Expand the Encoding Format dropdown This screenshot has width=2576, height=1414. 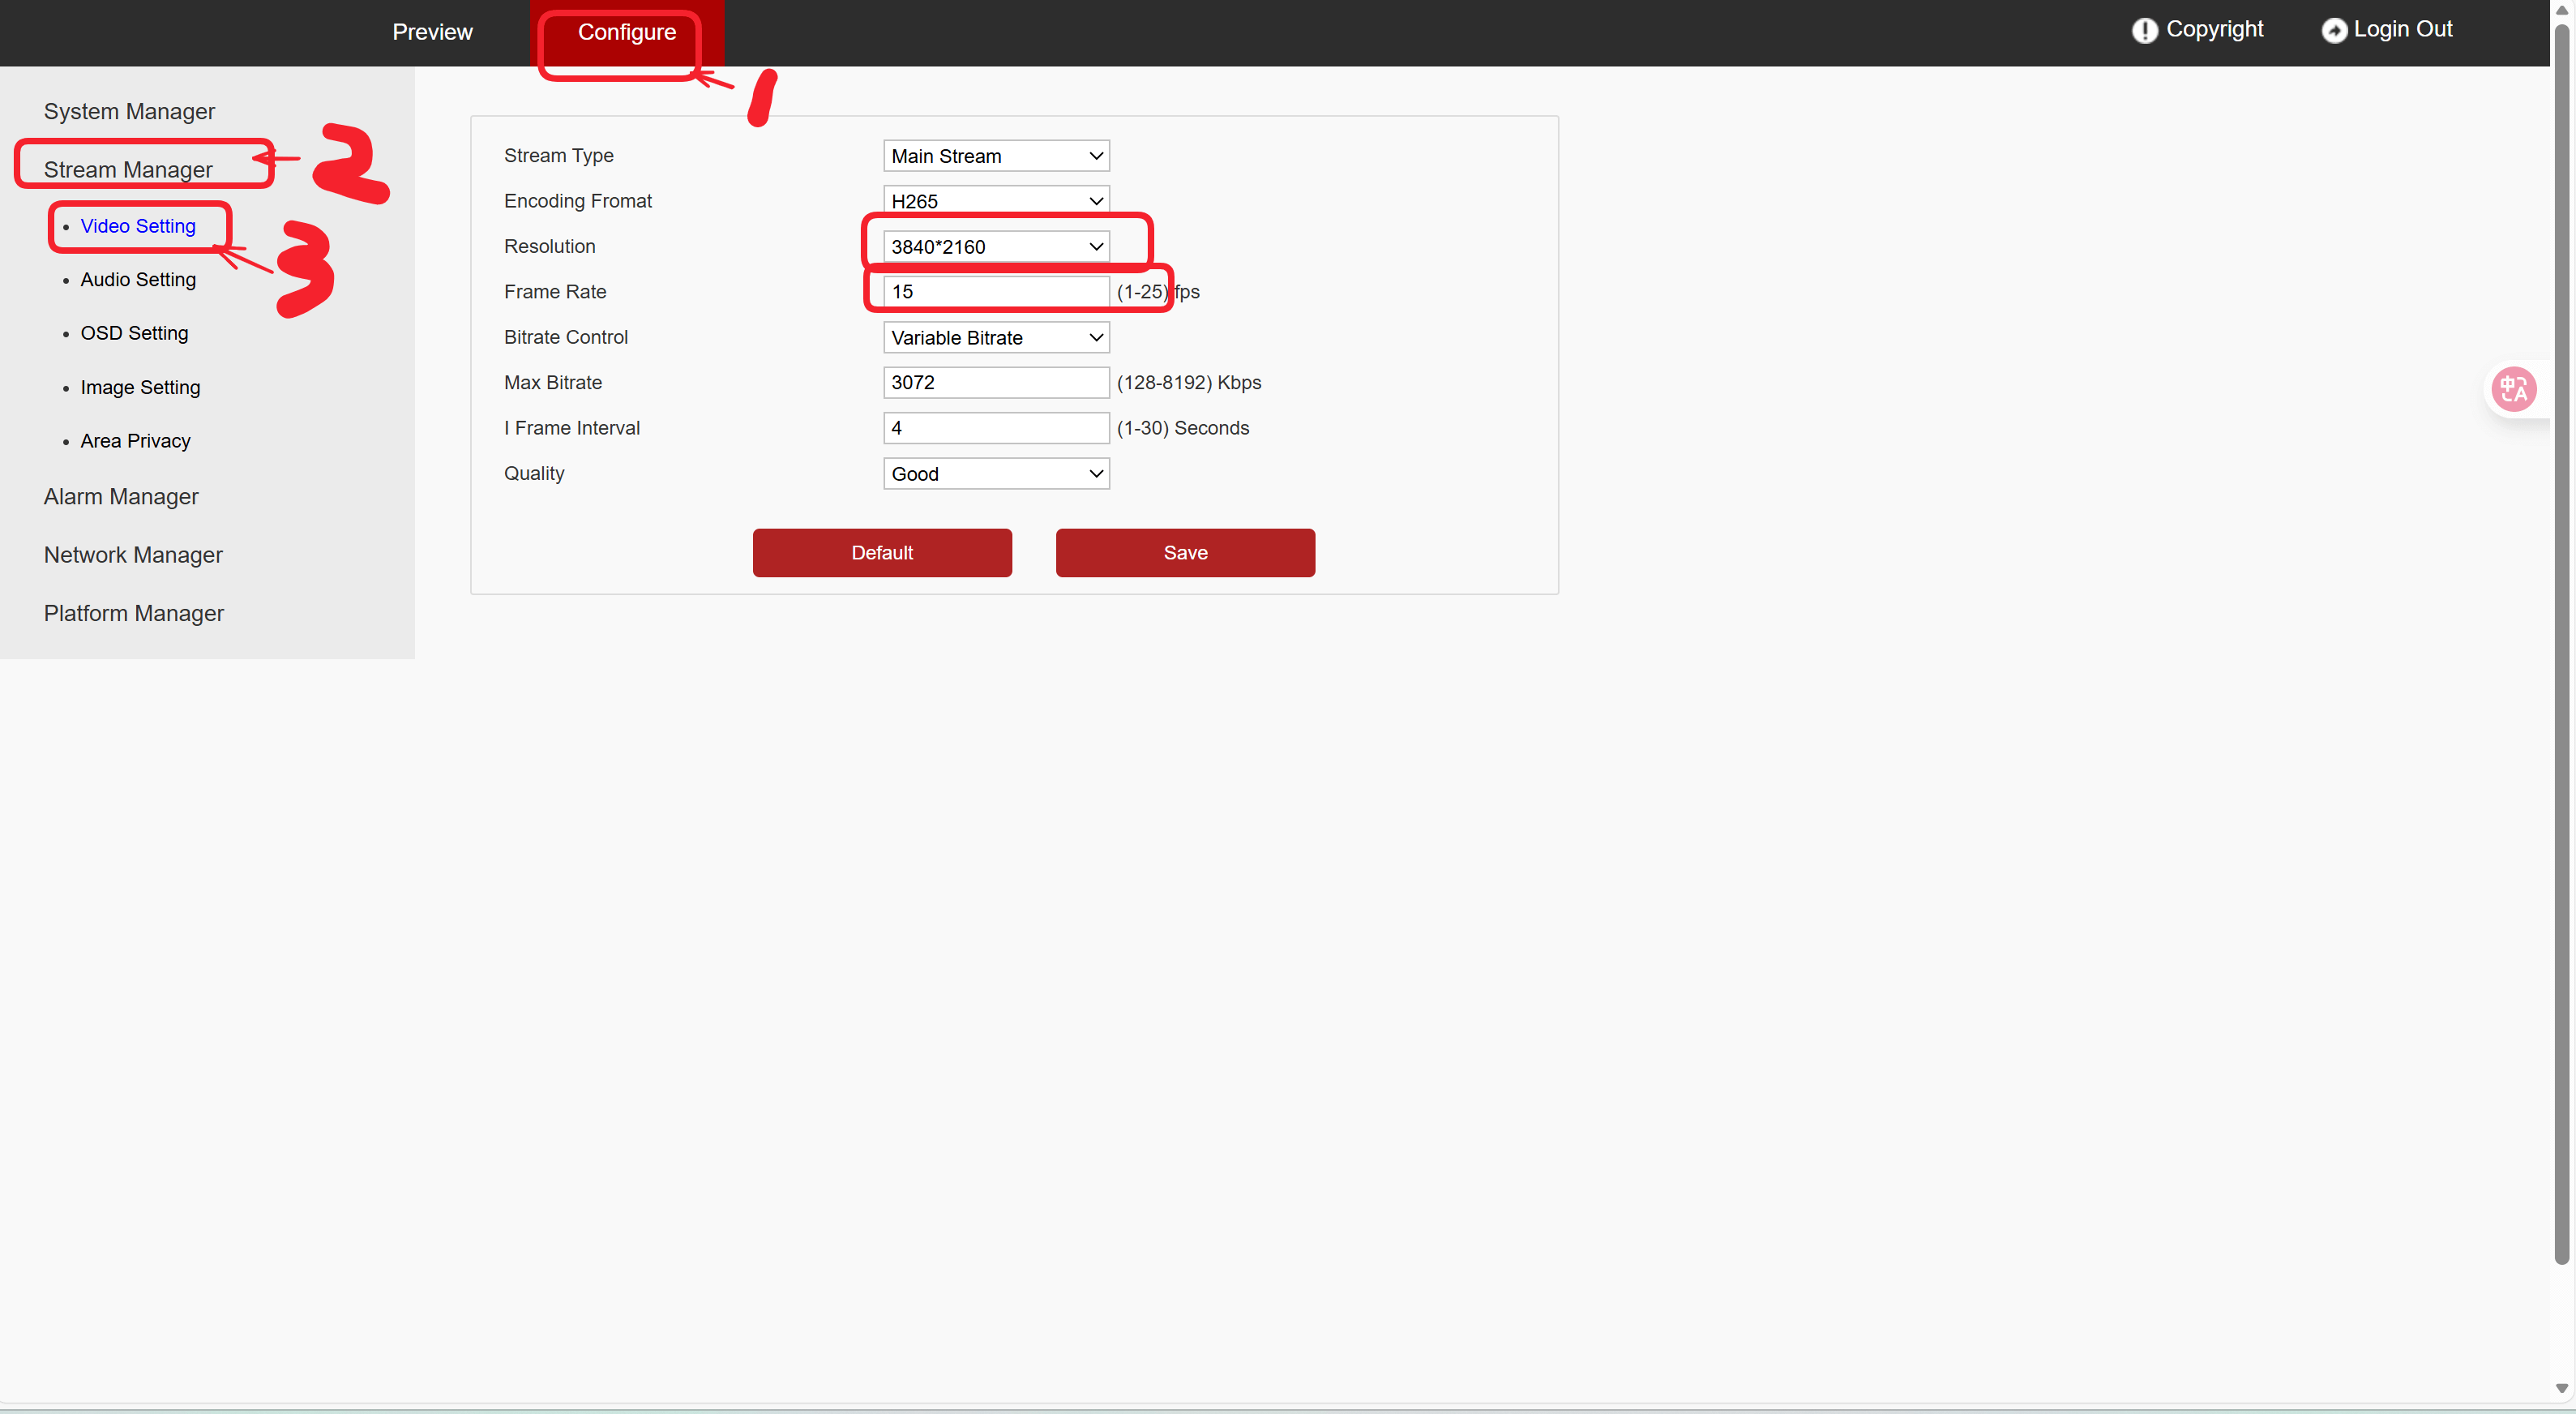pos(995,201)
